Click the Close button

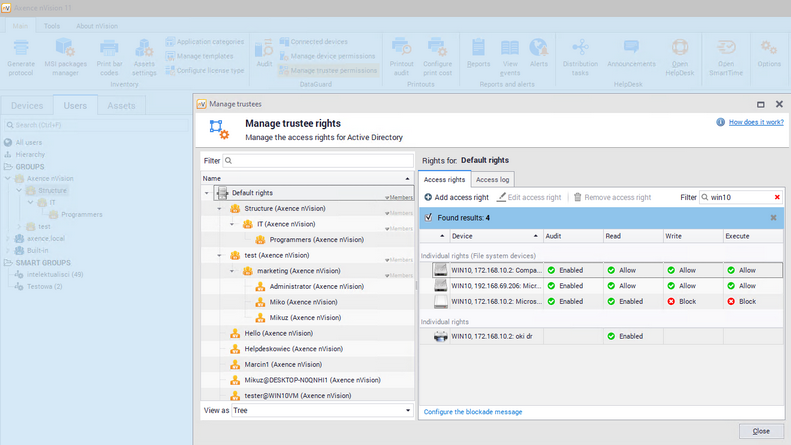(761, 431)
